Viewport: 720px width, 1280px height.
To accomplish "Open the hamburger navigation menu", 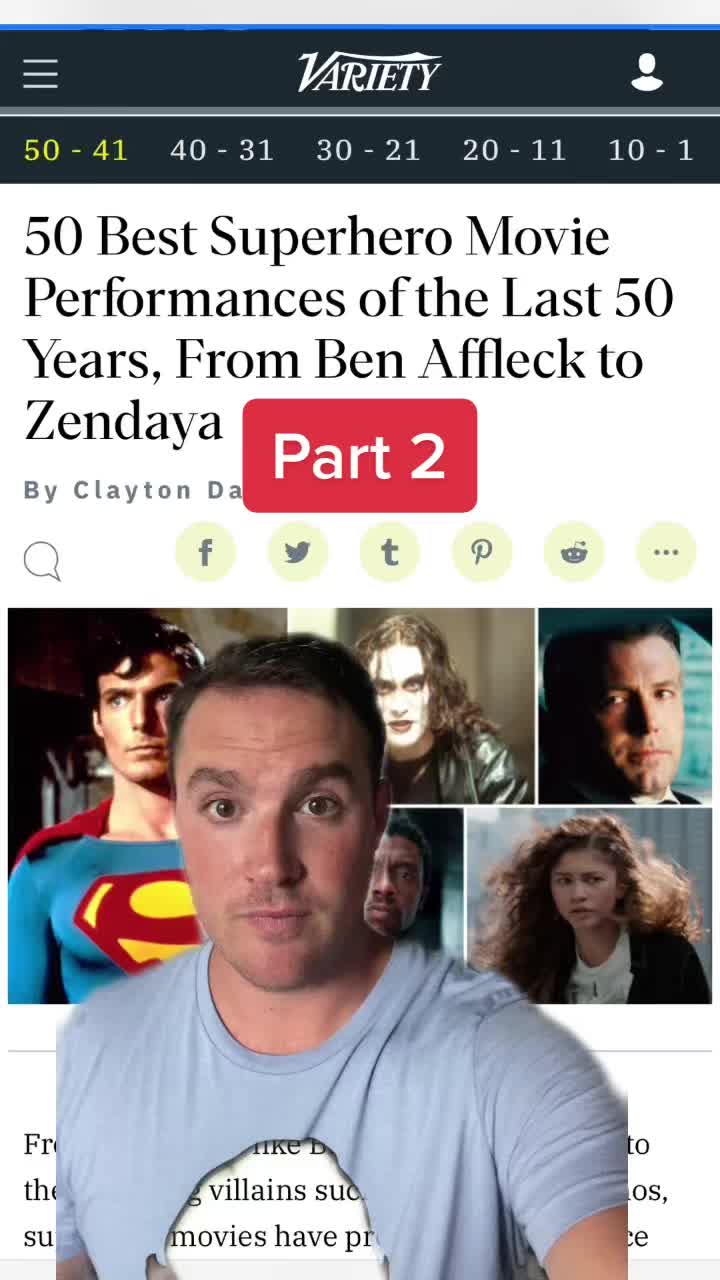I will click(40, 74).
